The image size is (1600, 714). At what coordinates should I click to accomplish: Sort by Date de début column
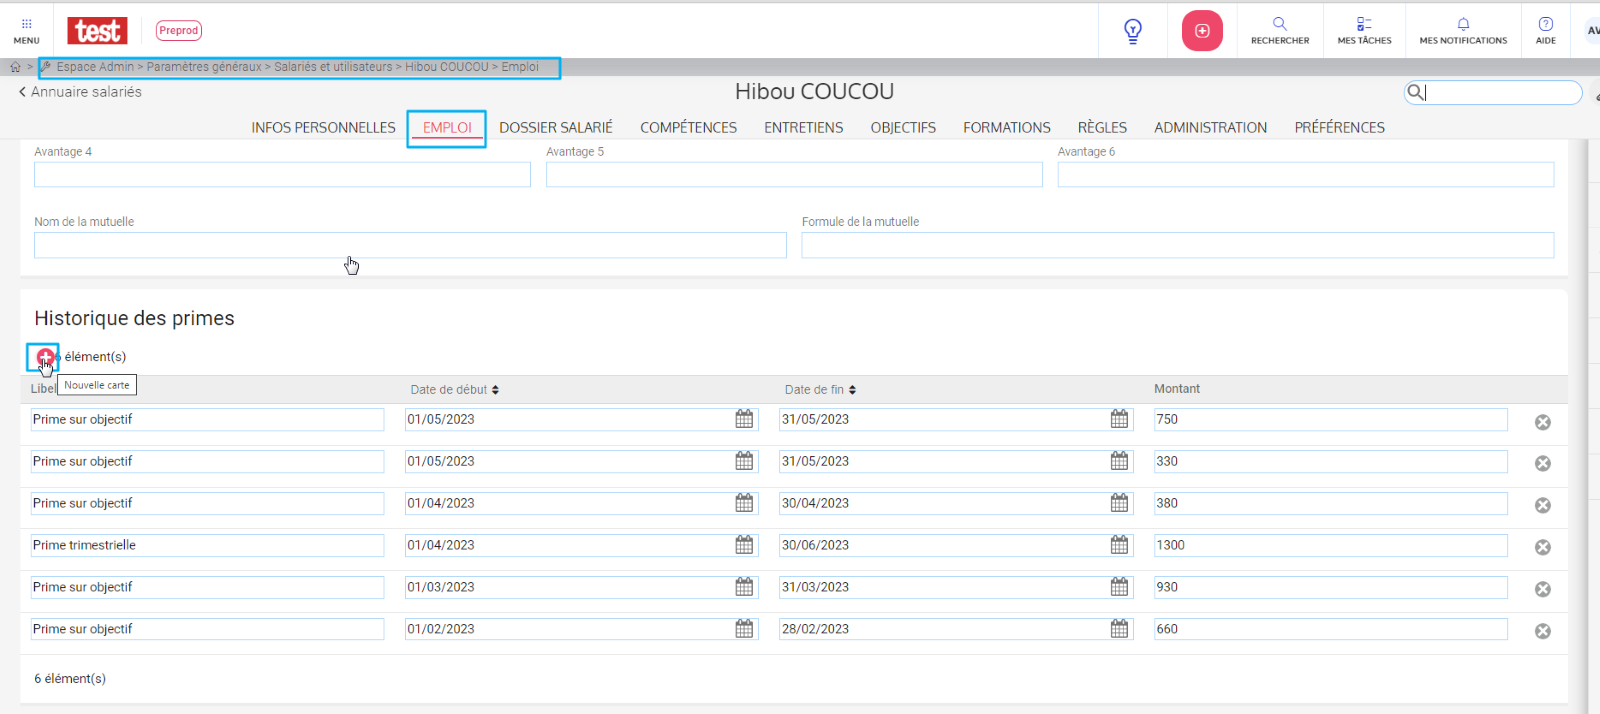[x=454, y=390]
